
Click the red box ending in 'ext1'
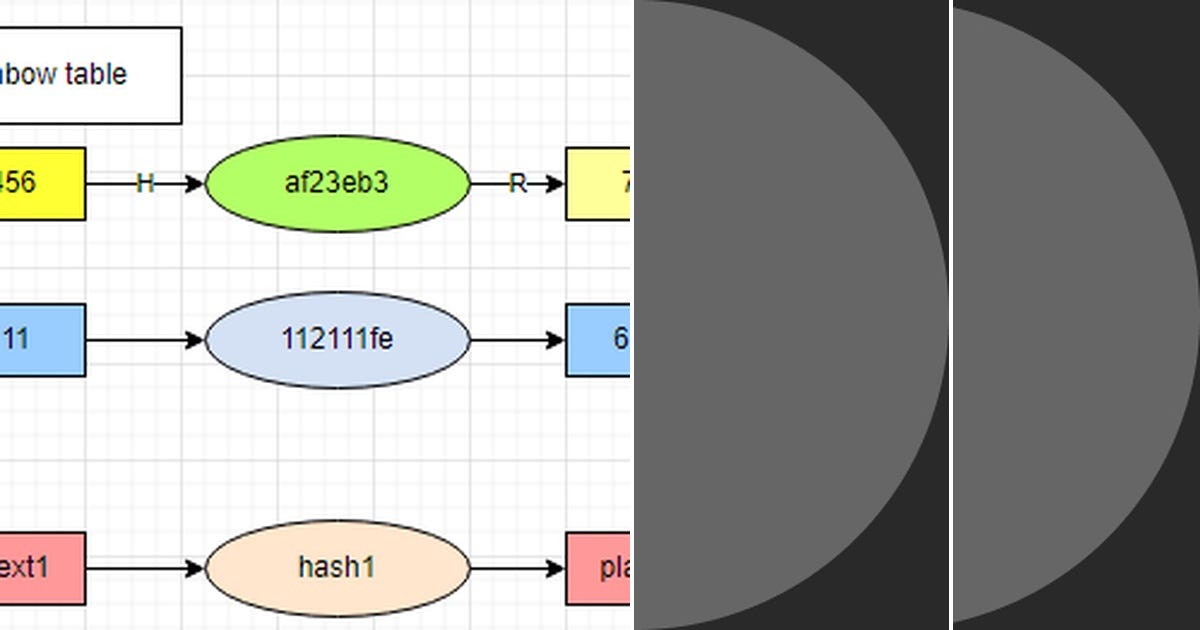40,567
